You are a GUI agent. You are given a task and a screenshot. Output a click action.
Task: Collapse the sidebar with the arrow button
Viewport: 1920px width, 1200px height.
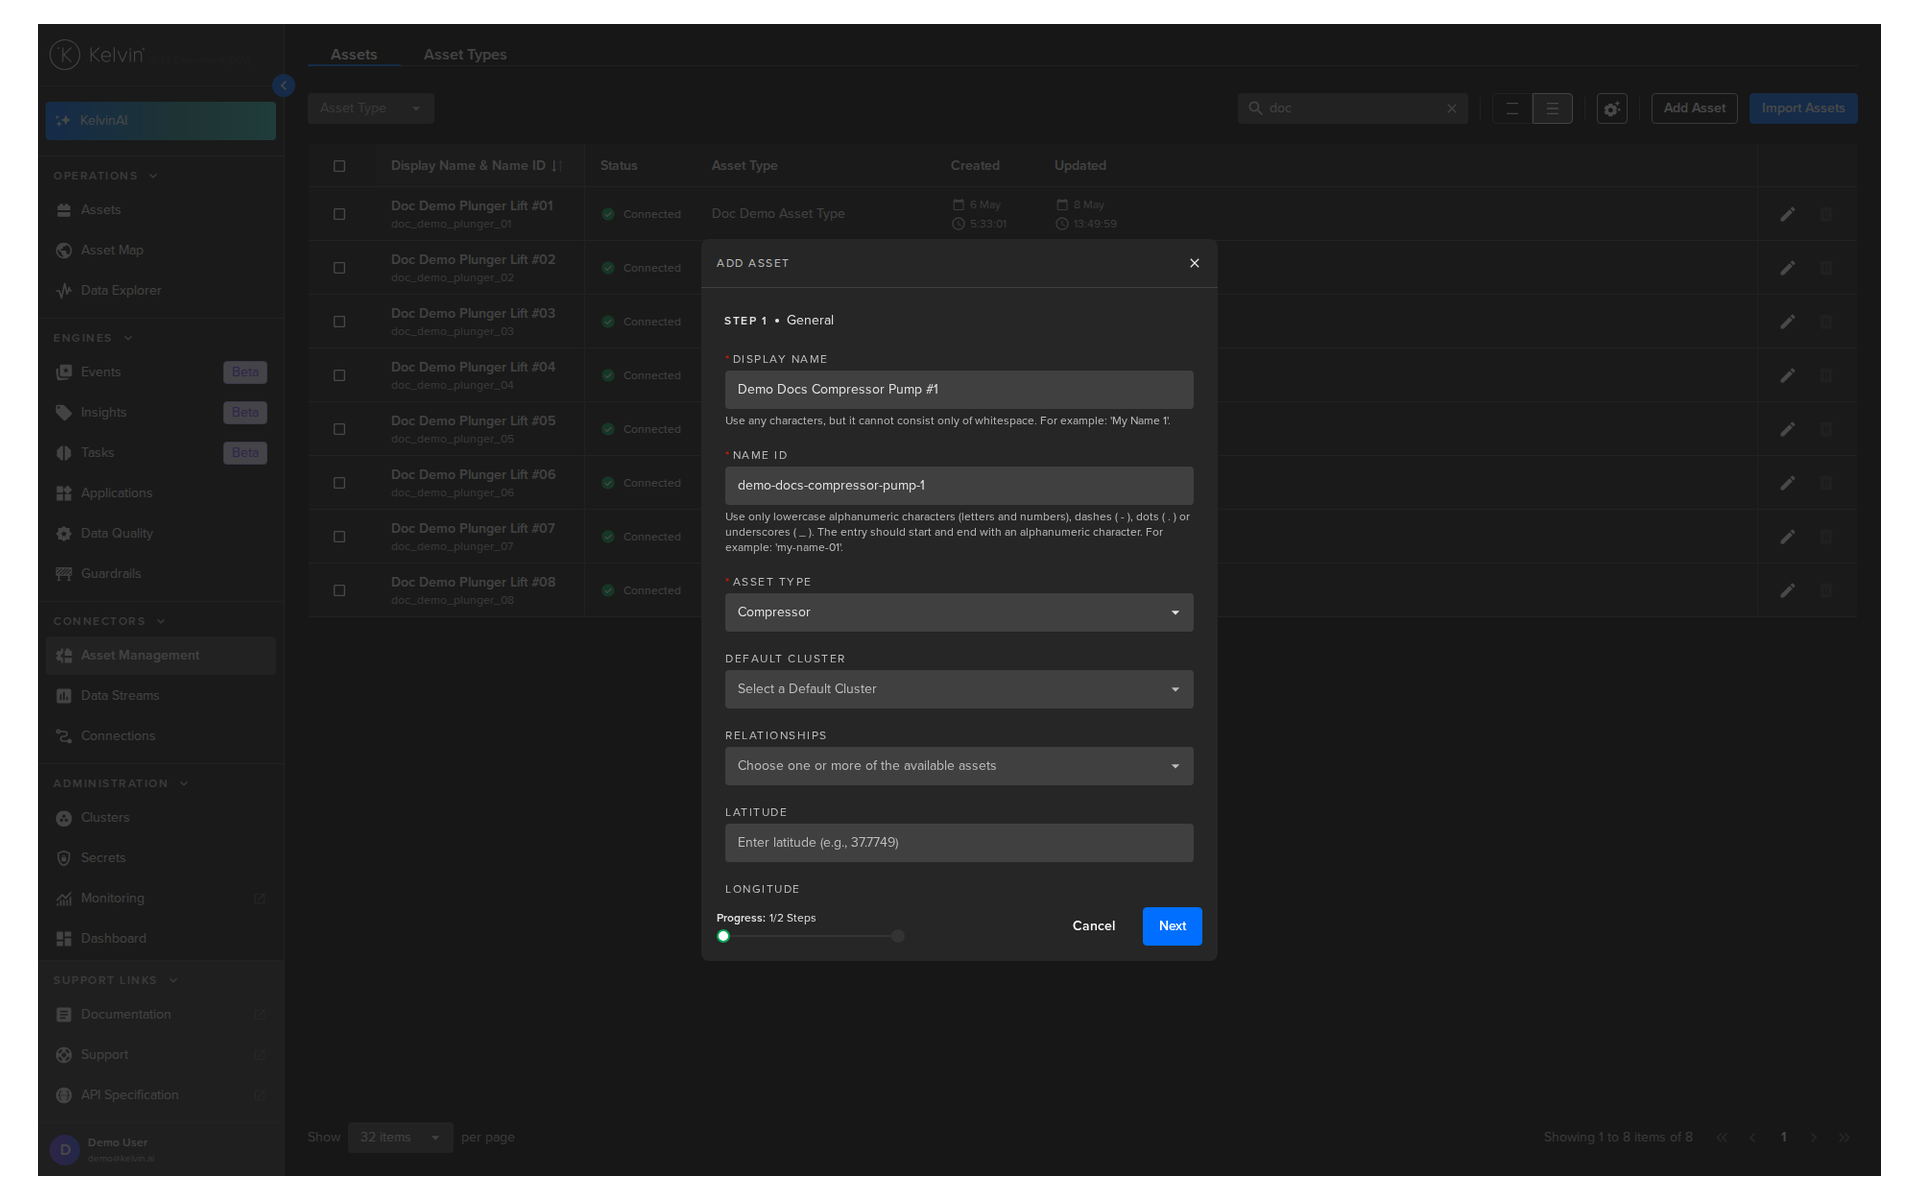coord(284,86)
